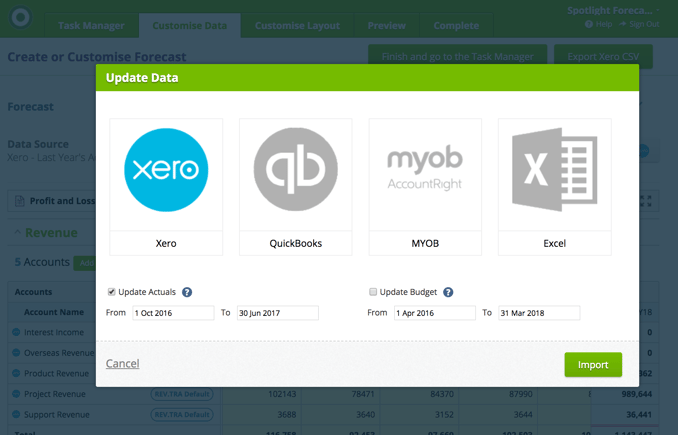Open help for Update Actuals
The height and width of the screenshot is (435, 678).
(x=187, y=292)
